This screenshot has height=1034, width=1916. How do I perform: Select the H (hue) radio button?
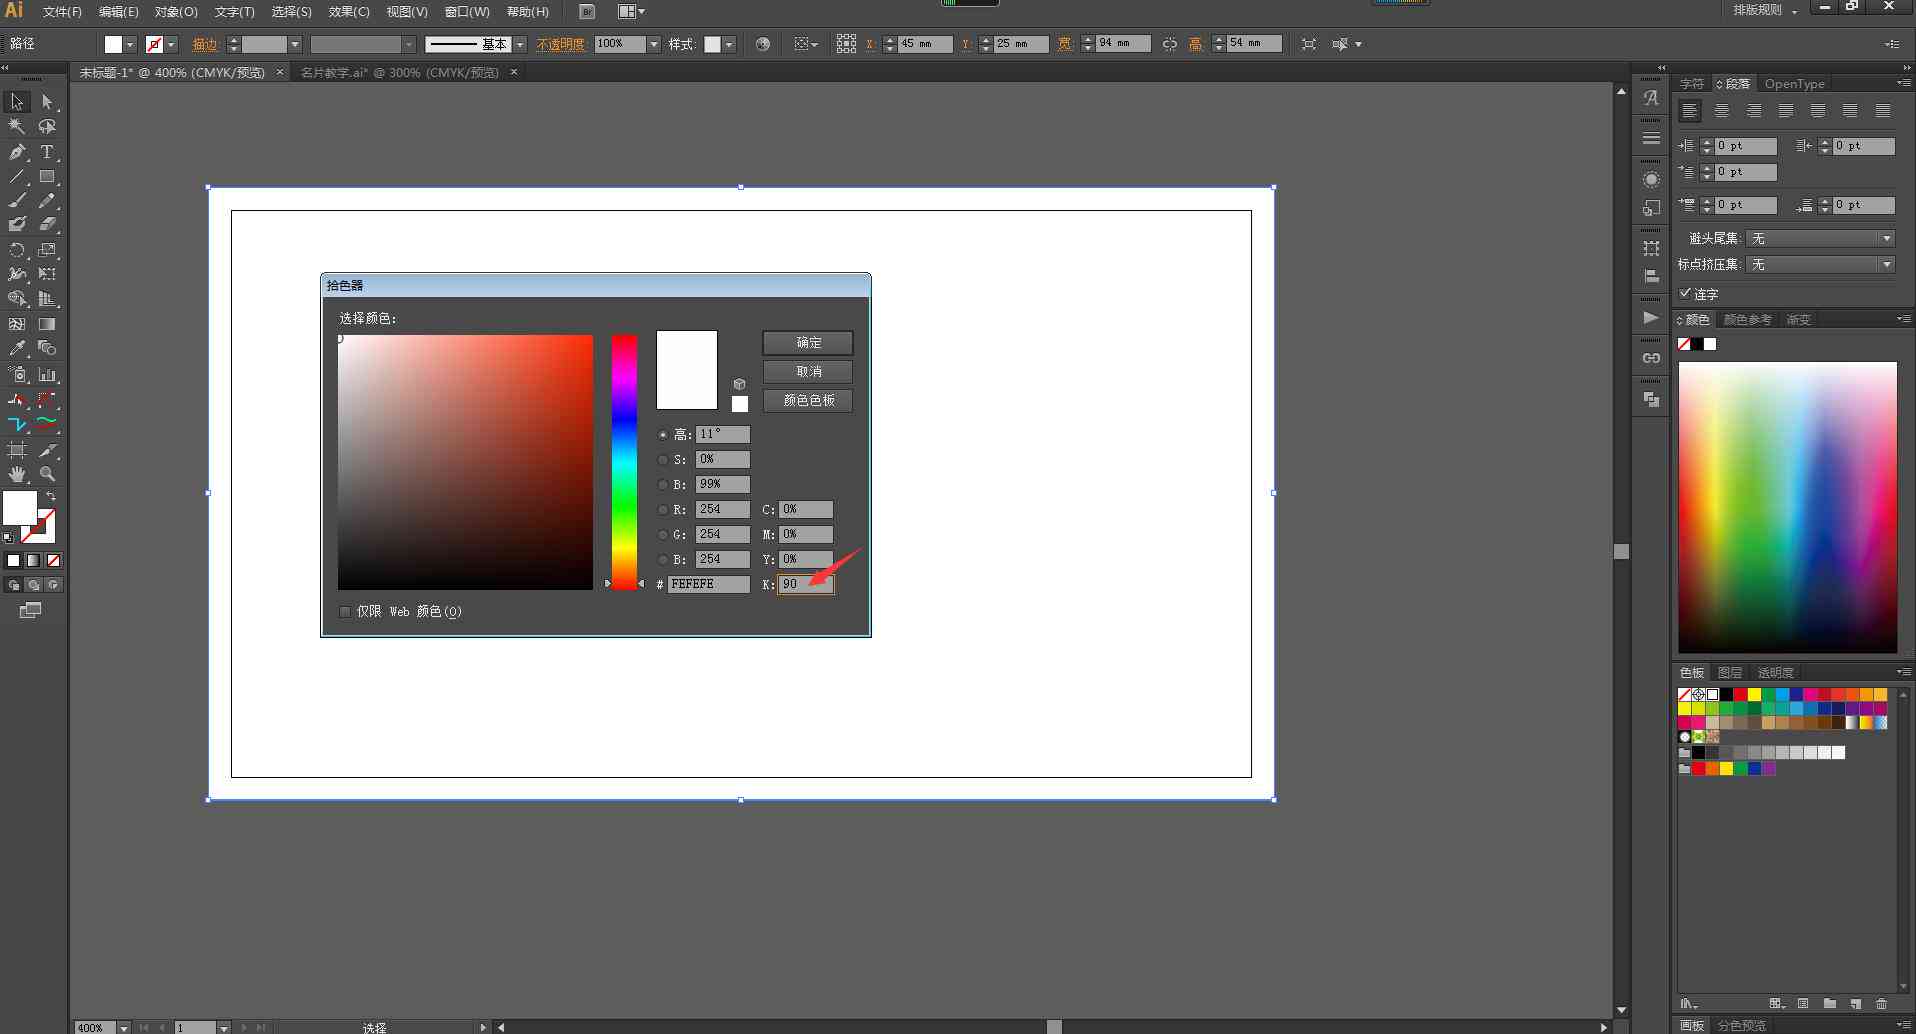click(x=663, y=435)
